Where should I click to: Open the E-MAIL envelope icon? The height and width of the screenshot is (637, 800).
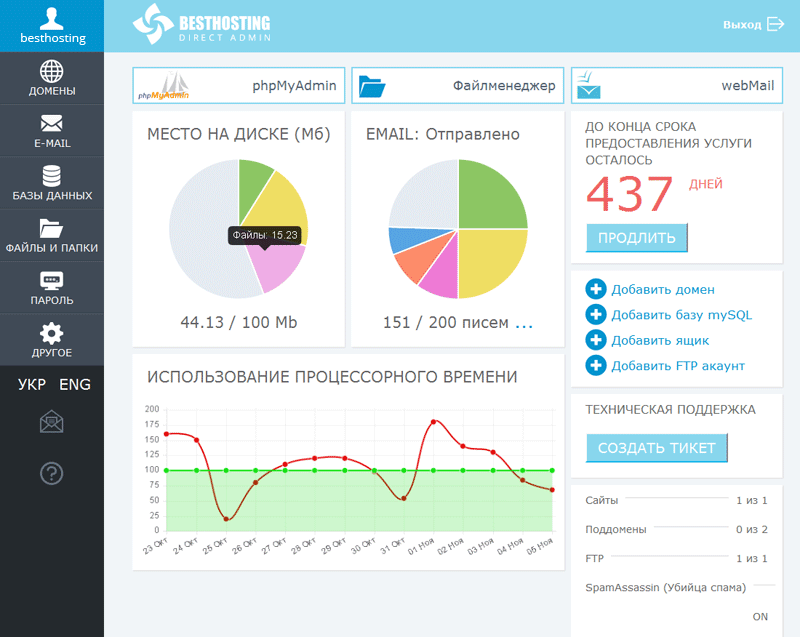[x=52, y=123]
